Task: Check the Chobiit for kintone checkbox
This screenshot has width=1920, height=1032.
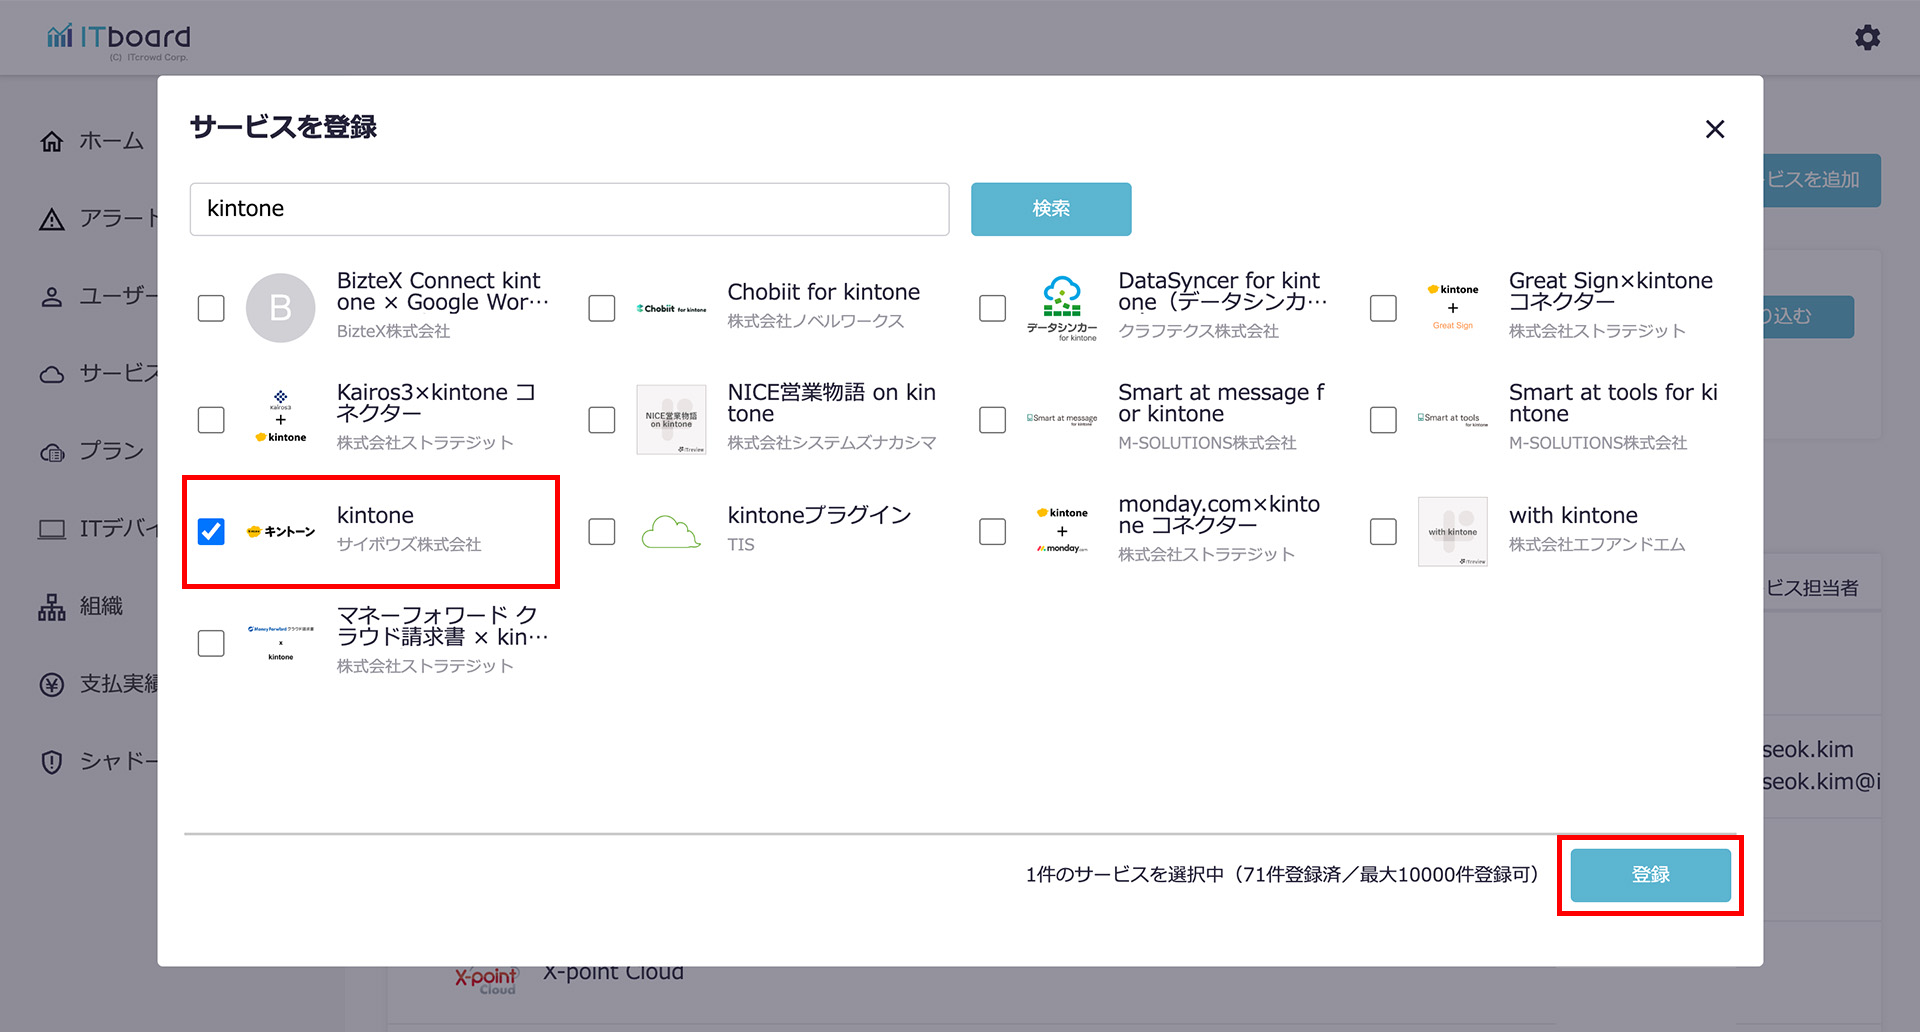Action: [602, 308]
